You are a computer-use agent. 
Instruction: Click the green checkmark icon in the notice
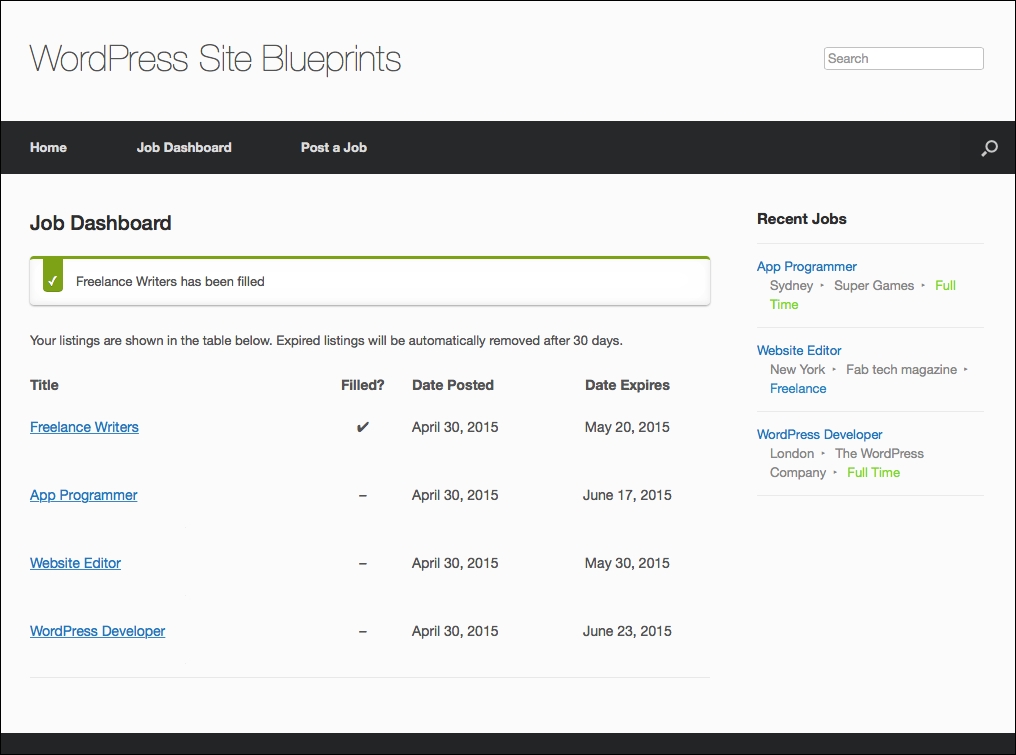click(x=52, y=276)
